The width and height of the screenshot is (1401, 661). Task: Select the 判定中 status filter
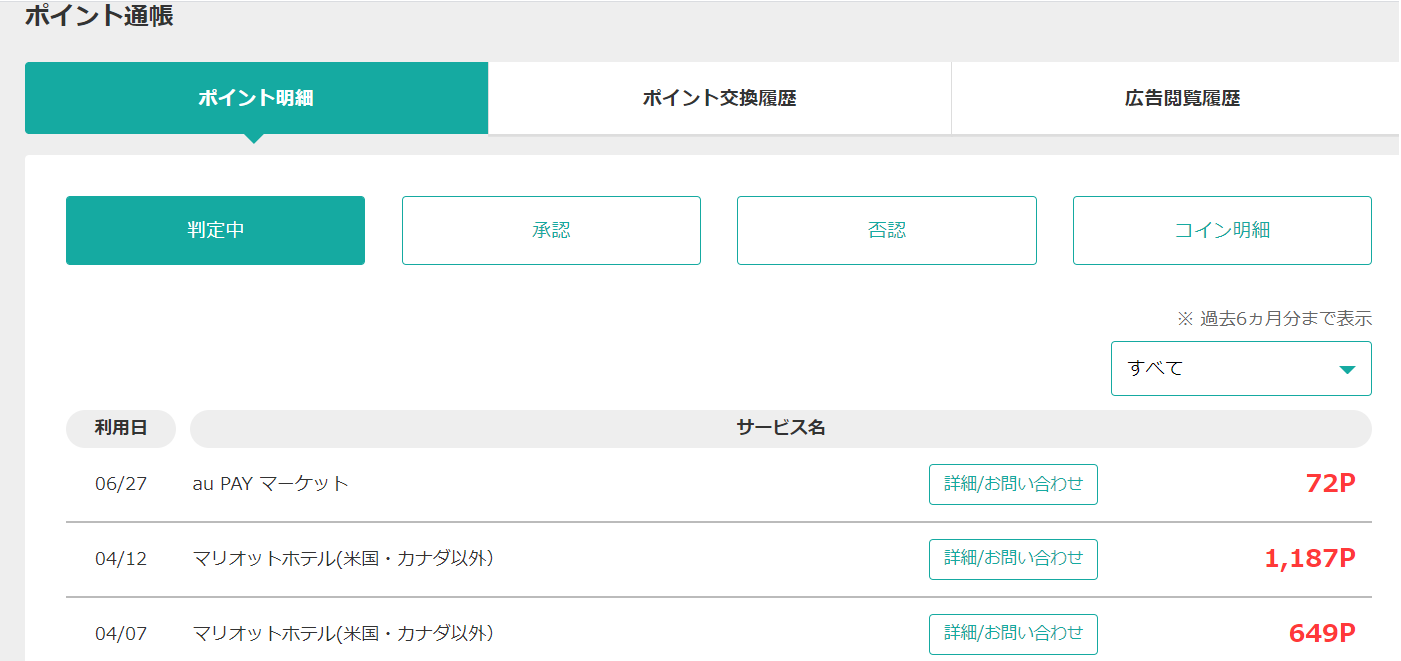[215, 230]
